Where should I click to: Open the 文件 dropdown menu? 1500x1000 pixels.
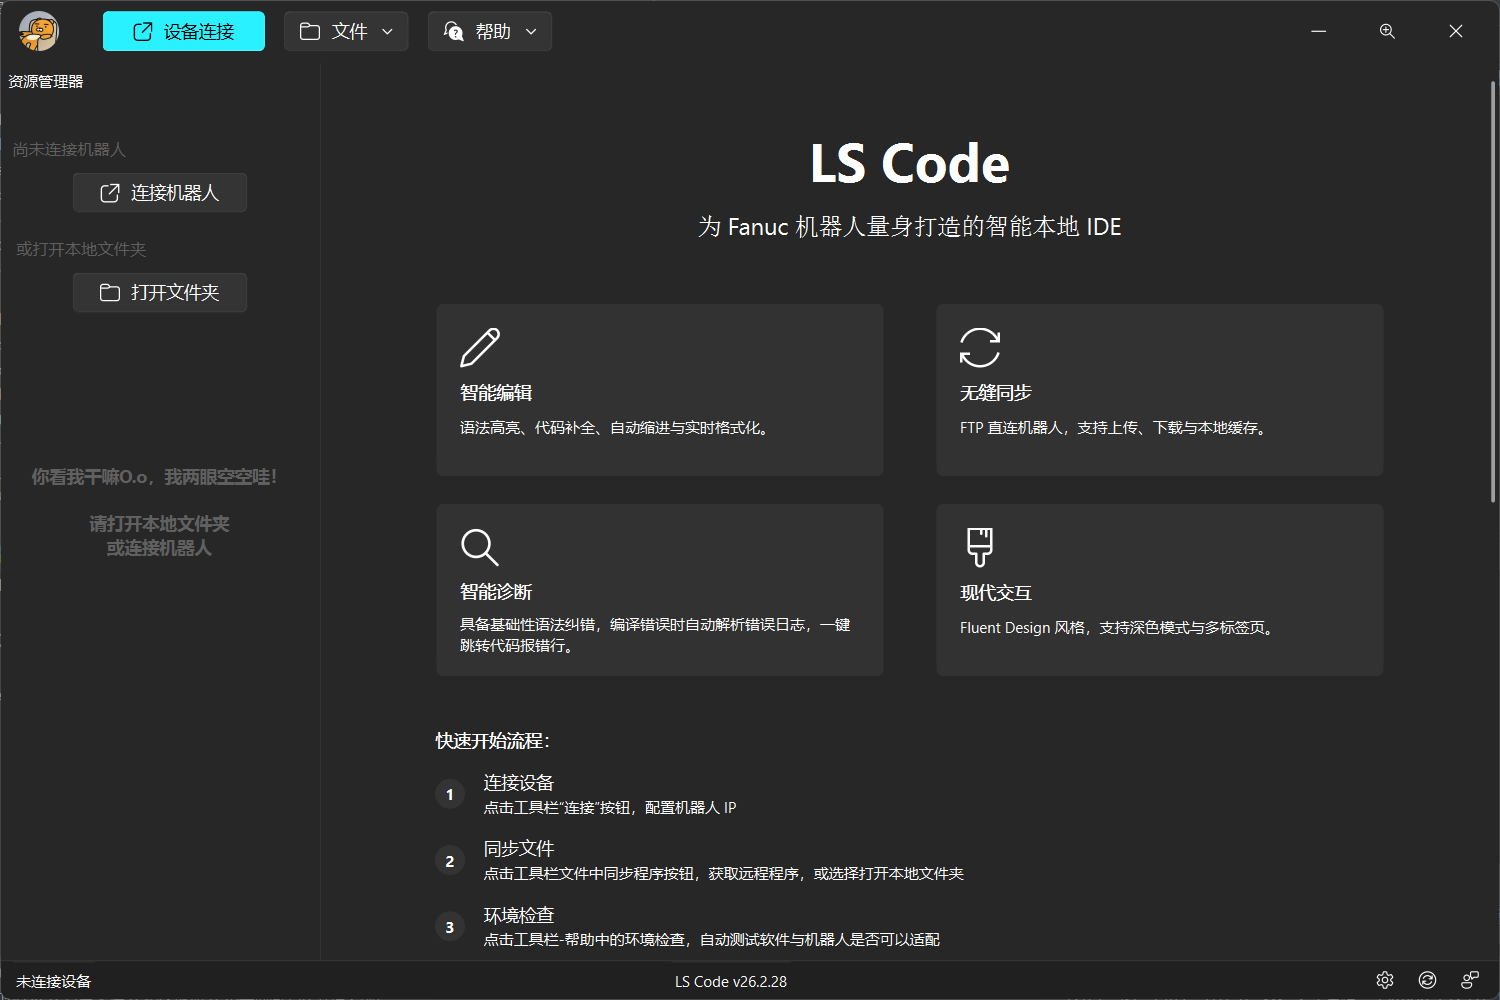[x=346, y=31]
